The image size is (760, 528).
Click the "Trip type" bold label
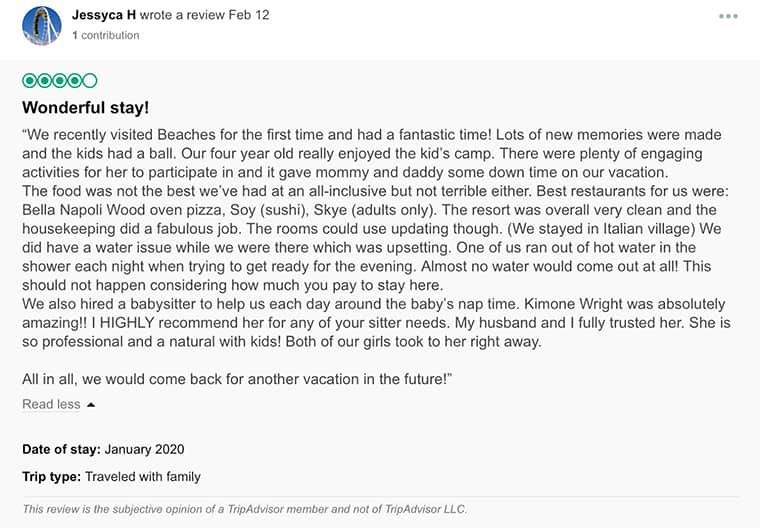tap(51, 477)
